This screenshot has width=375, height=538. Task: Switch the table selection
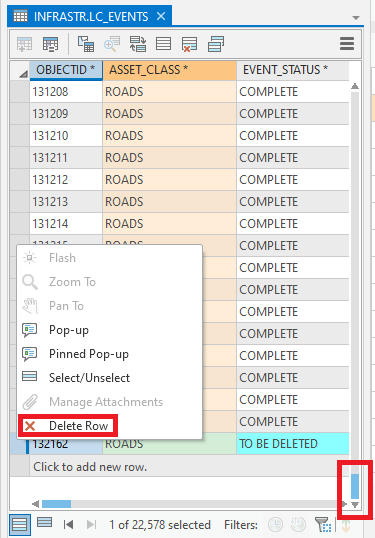138,44
